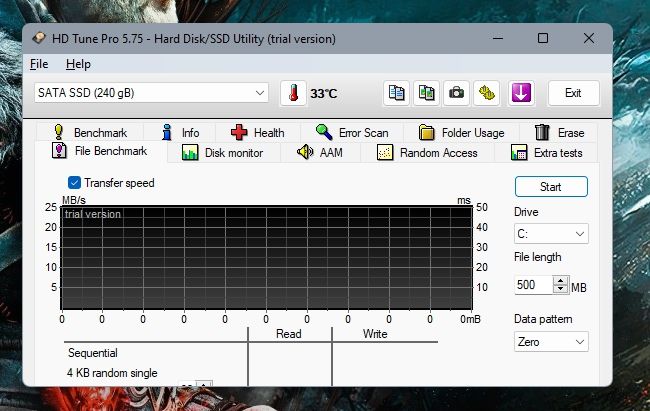Screen dimensions: 650x411
Task: Go to the Extra tests tab
Action: pyautogui.click(x=546, y=153)
